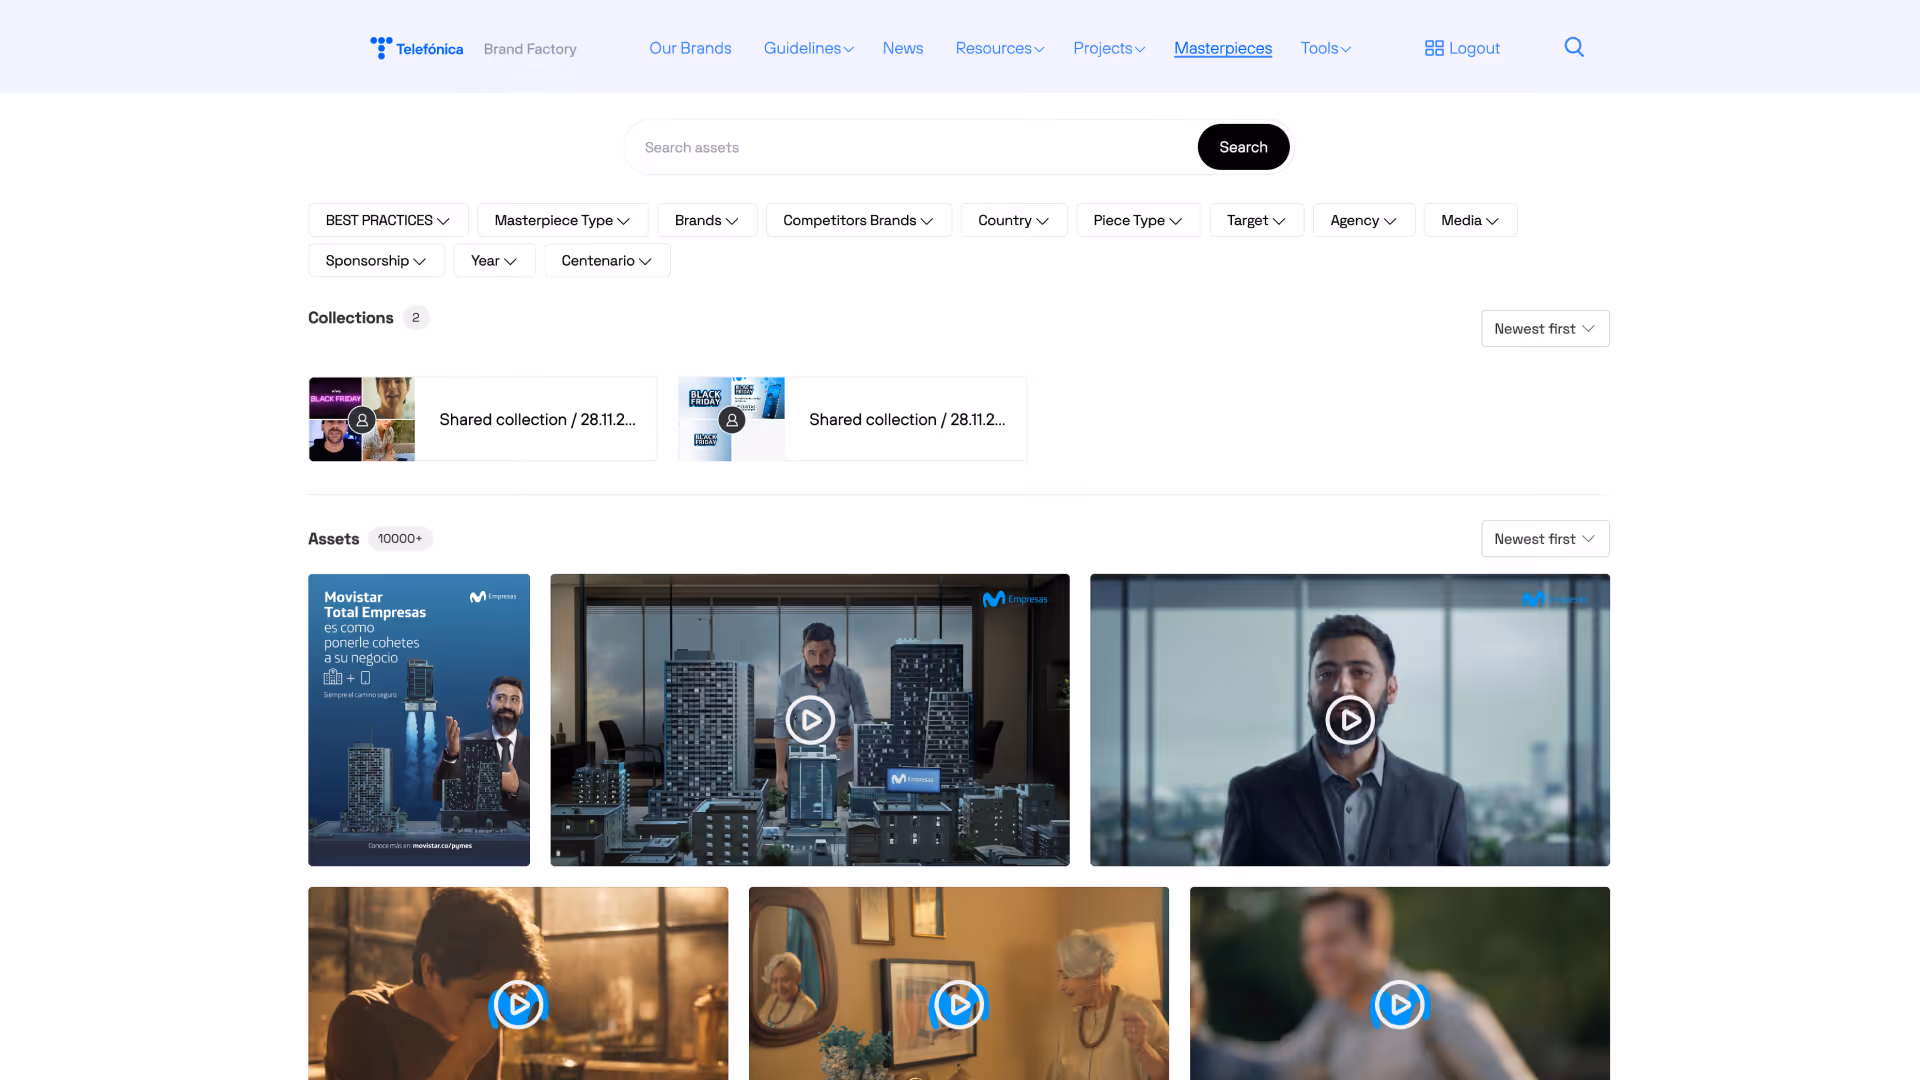Click the Logout link
1920x1080 pixels.
pyautogui.click(x=1463, y=48)
